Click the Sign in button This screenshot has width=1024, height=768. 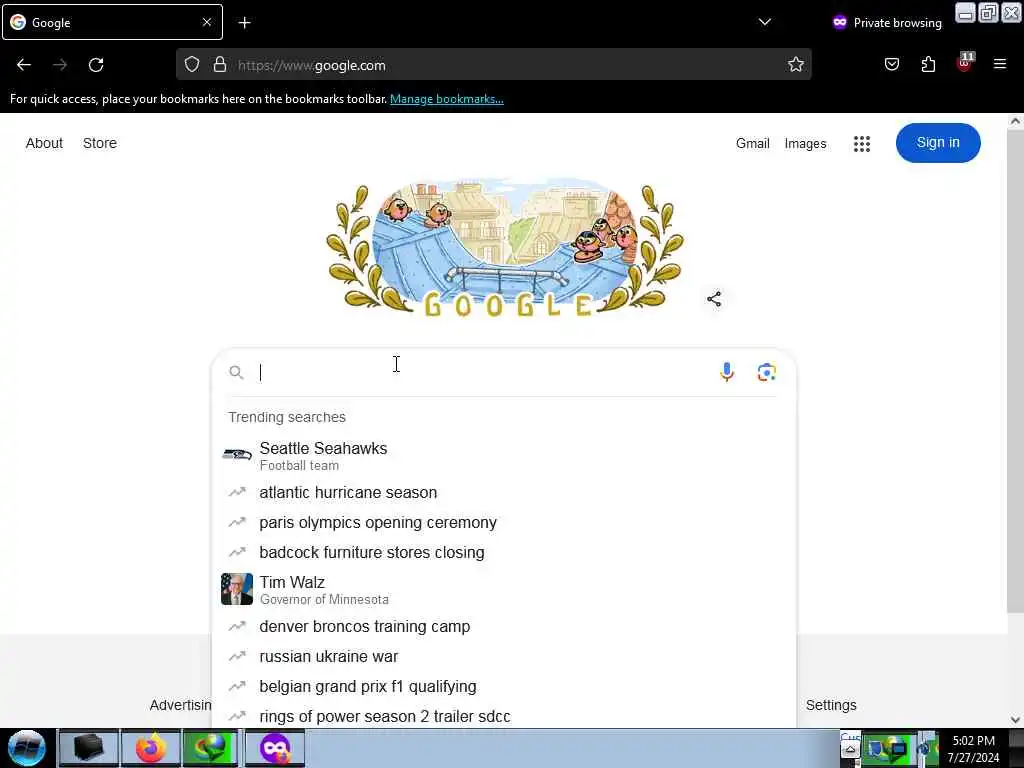[938, 142]
